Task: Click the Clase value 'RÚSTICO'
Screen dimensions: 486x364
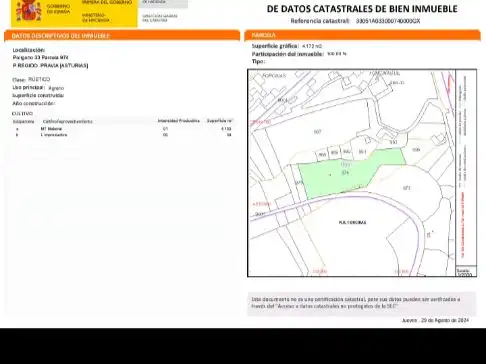Action: (x=39, y=79)
